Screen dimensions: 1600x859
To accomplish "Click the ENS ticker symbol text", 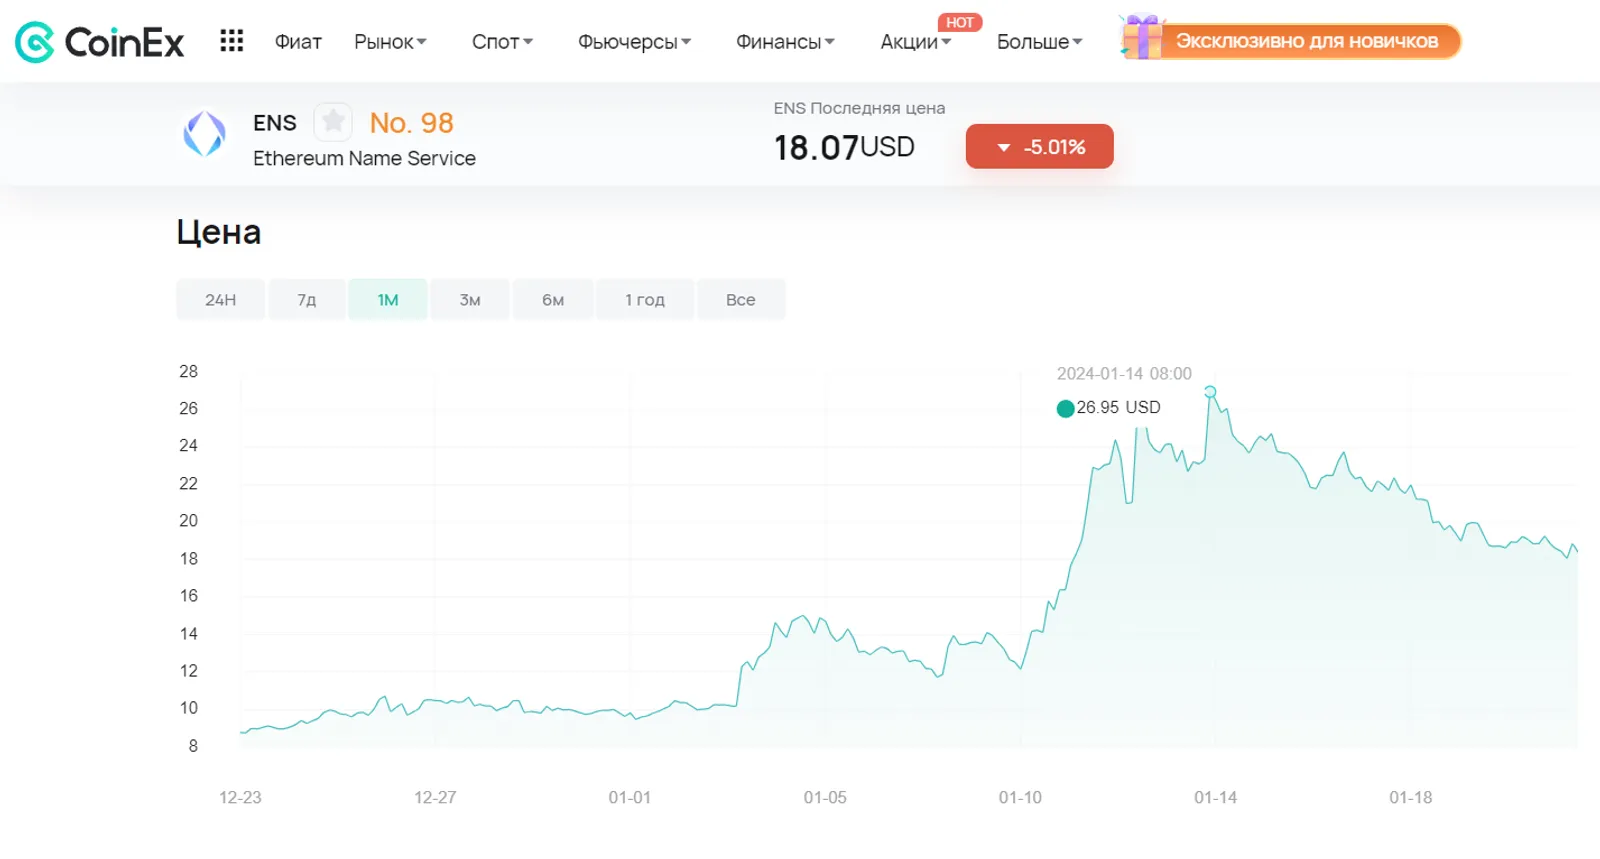I will point(275,123).
